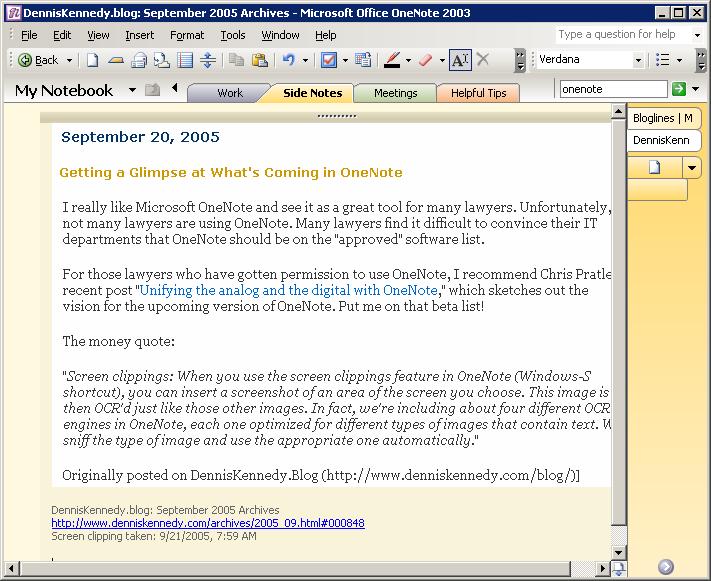
Task: Open the File menu
Action: 29,35
